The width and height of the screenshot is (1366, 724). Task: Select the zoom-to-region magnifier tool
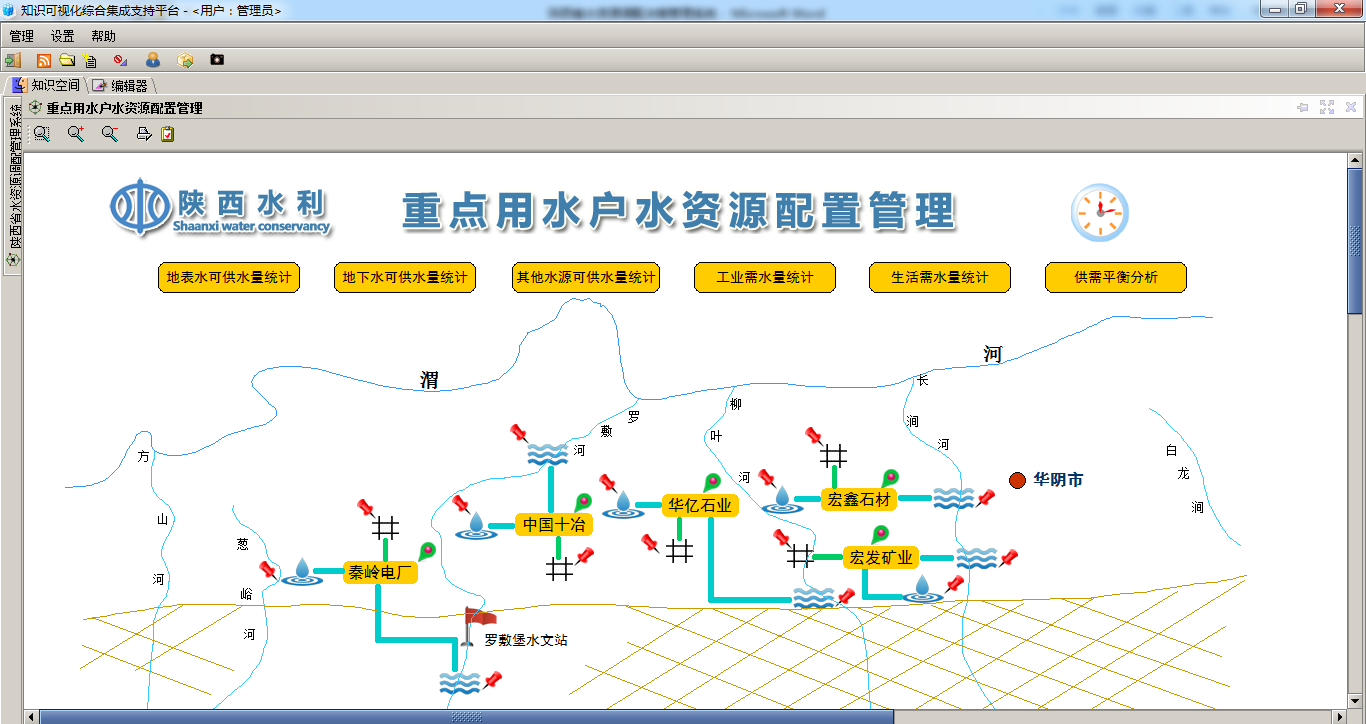41,133
